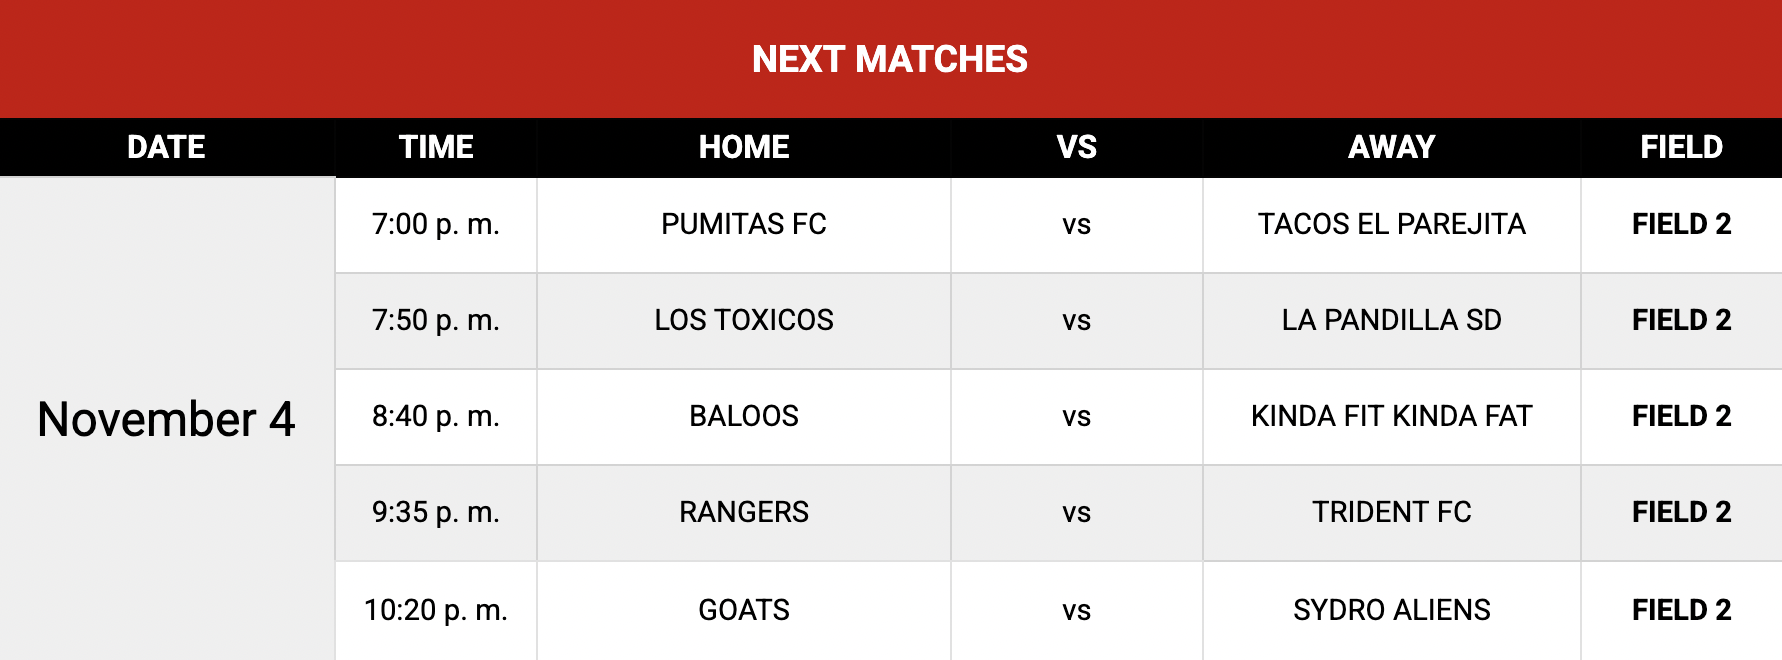Click the FIELD column header
This screenshot has width=1782, height=660.
[1681, 147]
